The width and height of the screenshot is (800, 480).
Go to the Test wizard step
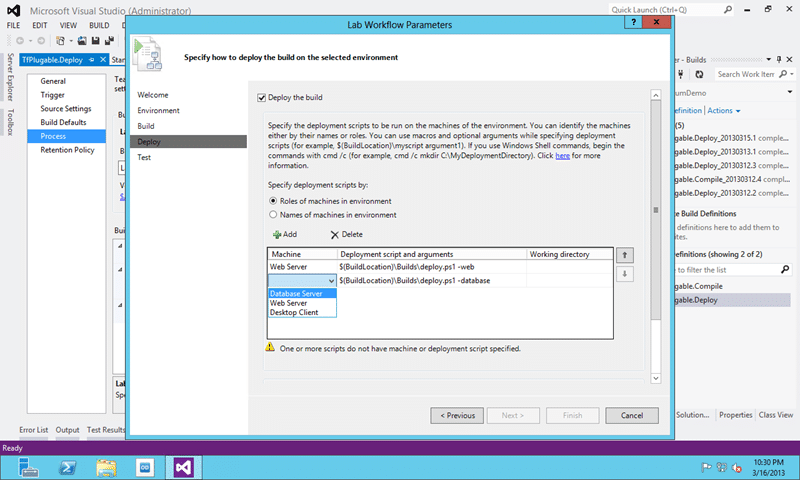pos(144,157)
